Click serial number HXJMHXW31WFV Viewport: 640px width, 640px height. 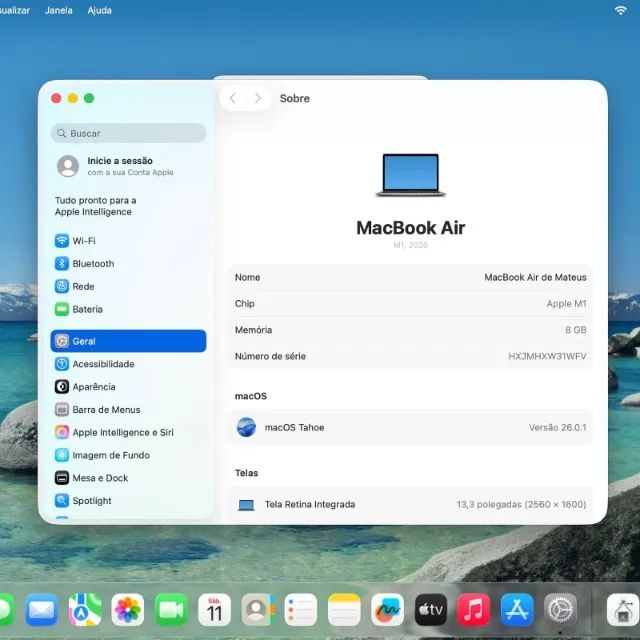point(547,356)
